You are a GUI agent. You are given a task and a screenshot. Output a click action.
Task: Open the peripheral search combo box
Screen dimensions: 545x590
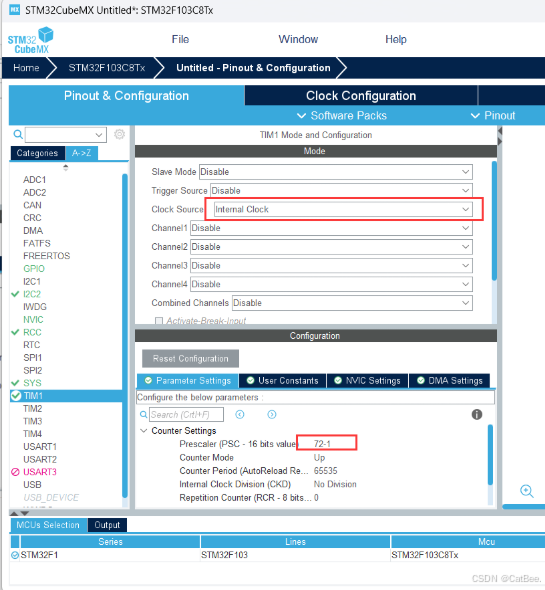tap(66, 134)
